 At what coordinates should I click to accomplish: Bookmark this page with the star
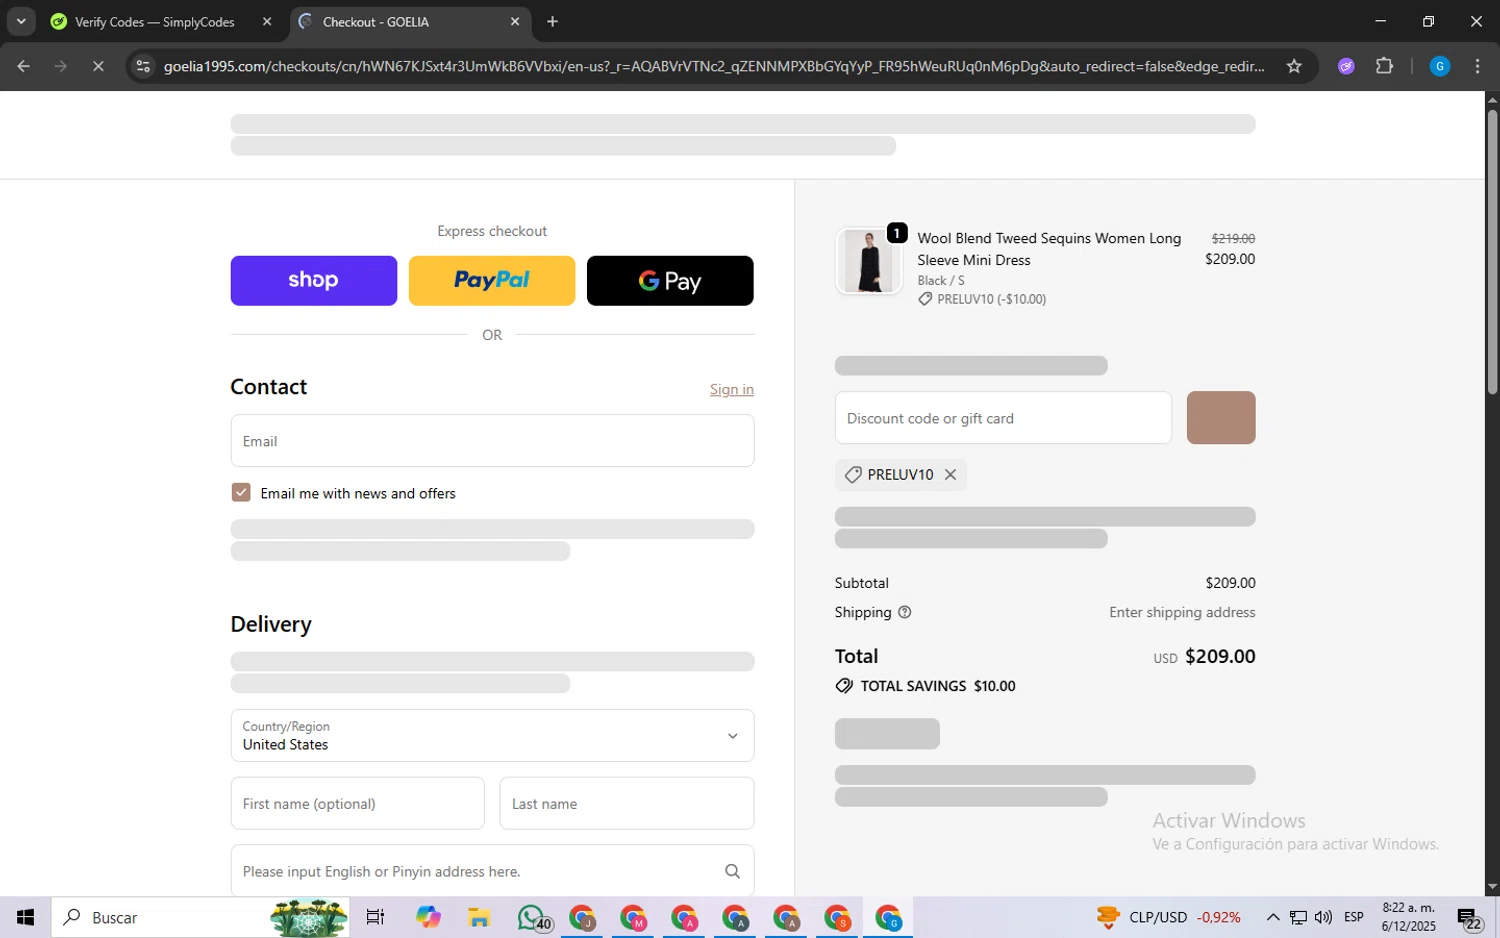tap(1294, 66)
